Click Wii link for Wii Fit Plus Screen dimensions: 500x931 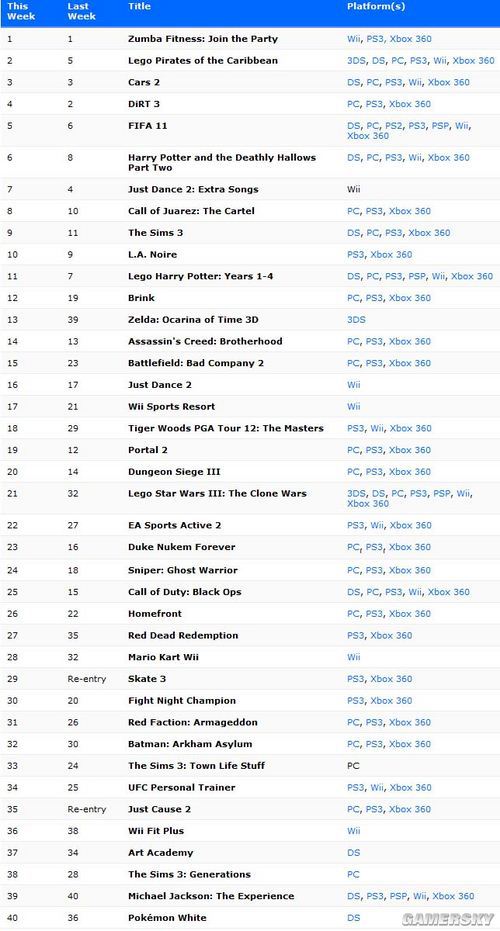coord(353,831)
